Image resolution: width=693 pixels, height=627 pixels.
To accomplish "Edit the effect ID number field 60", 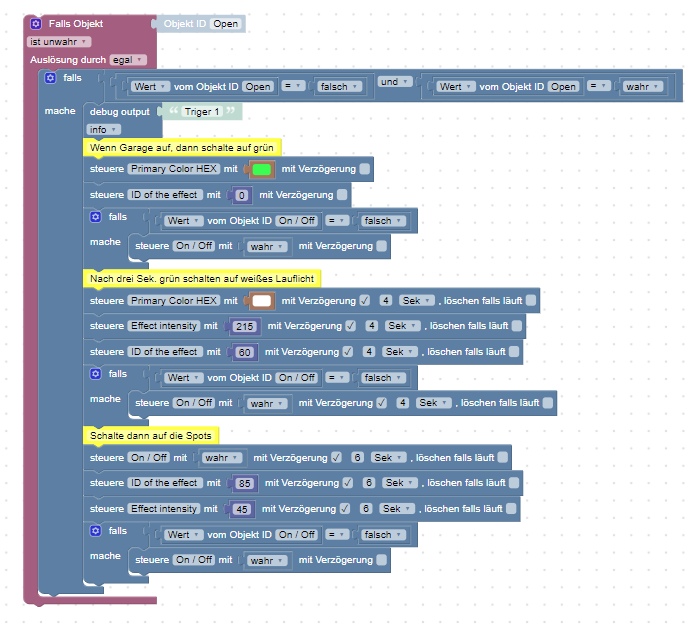I will click(244, 352).
